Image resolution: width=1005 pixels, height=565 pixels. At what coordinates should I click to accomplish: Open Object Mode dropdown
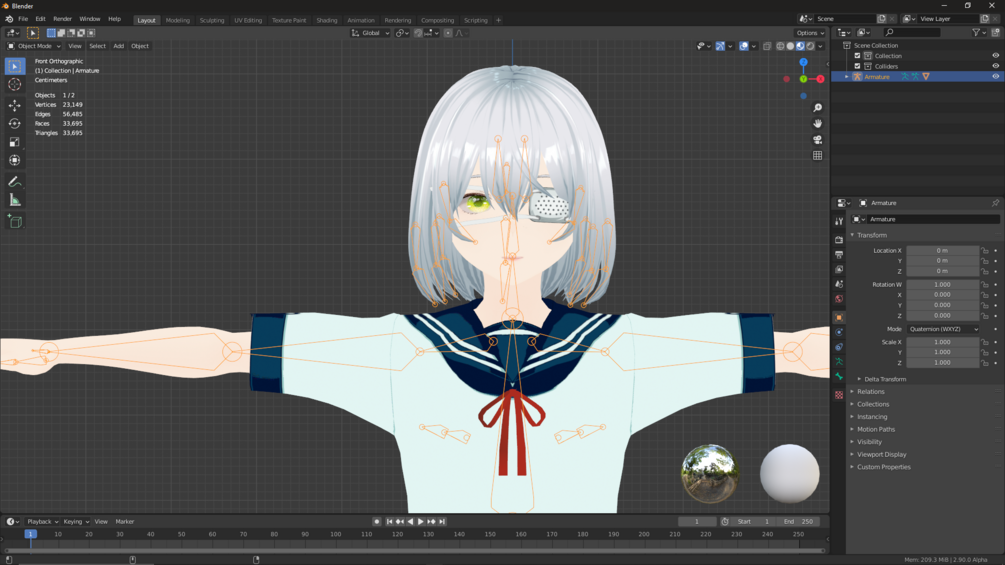click(x=34, y=46)
